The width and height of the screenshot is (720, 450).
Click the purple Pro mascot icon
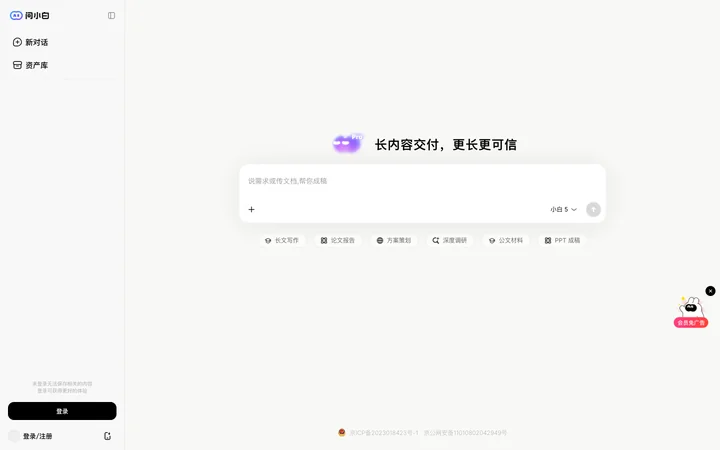348,144
